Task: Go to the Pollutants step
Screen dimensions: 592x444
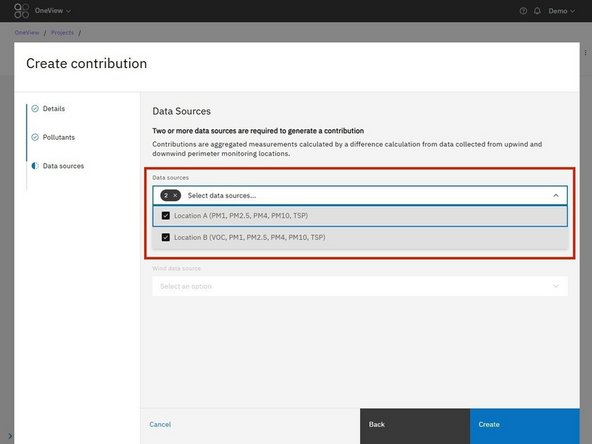Action: coord(59,137)
